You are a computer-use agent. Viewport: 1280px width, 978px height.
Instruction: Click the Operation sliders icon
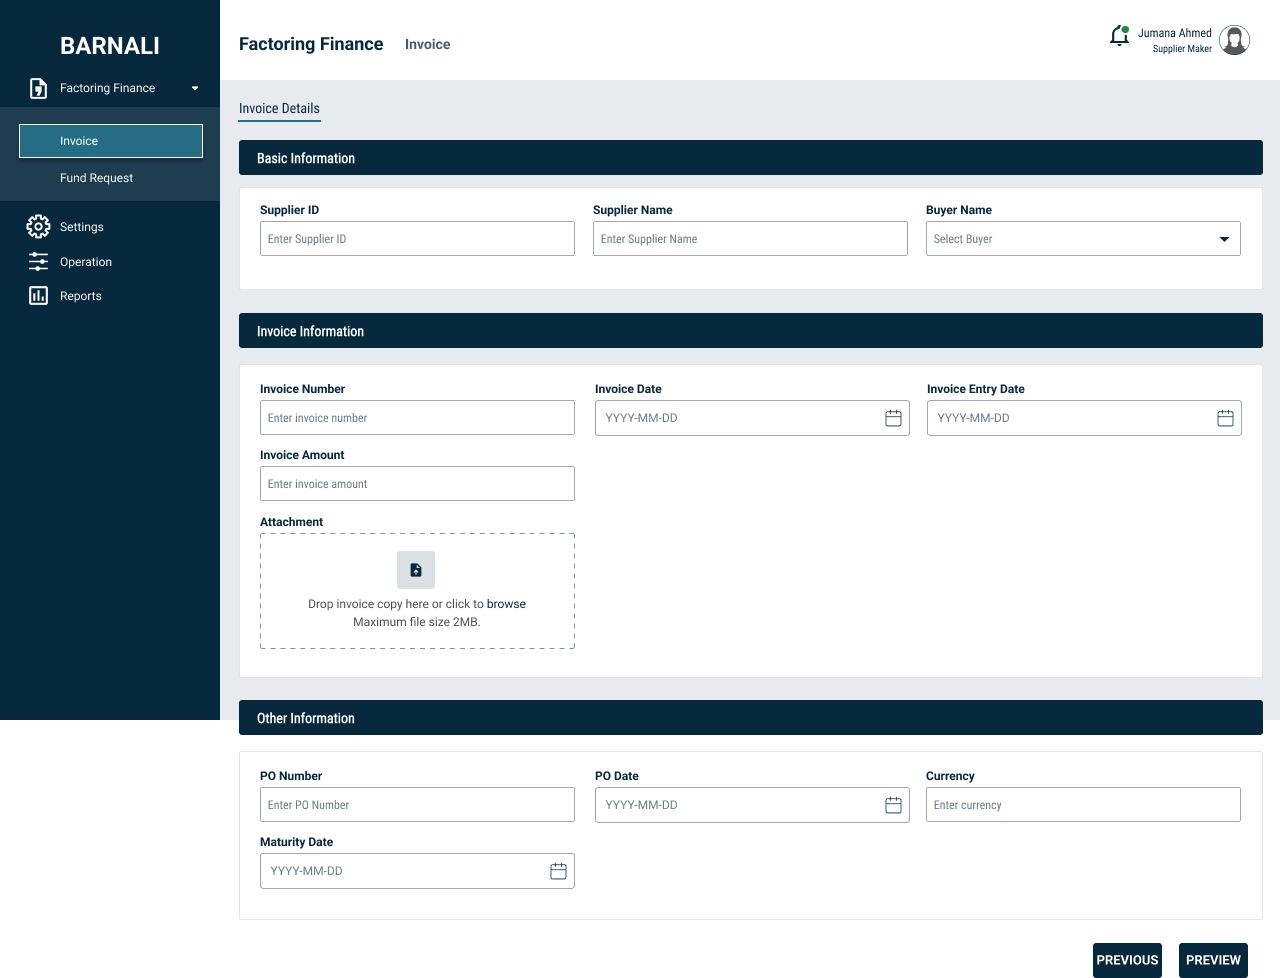(38, 262)
